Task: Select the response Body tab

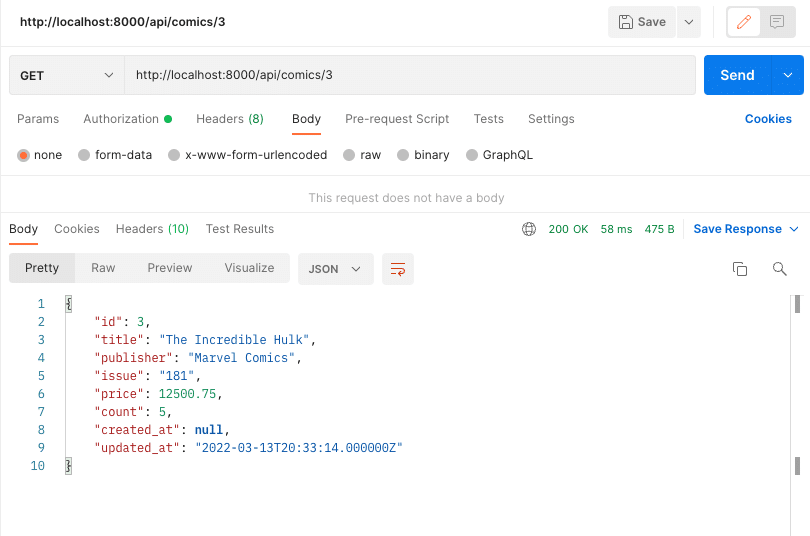Action: tap(23, 229)
